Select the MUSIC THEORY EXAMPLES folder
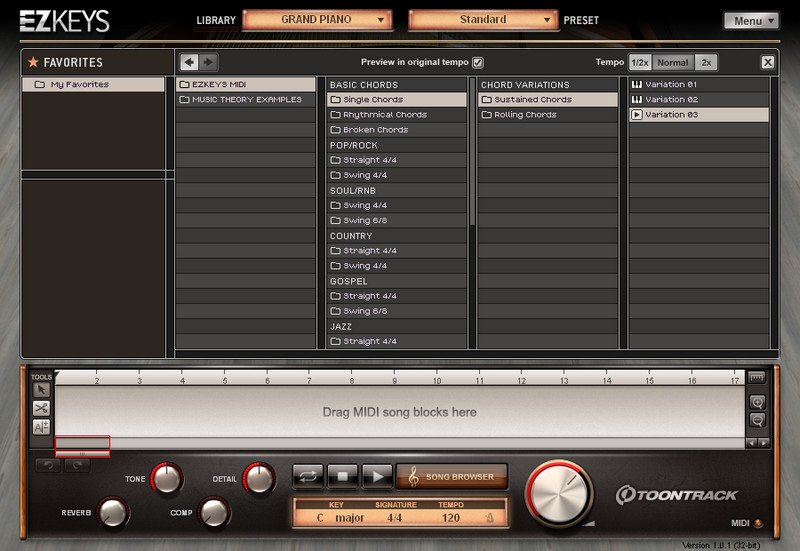Image resolution: width=800 pixels, height=551 pixels. click(245, 100)
